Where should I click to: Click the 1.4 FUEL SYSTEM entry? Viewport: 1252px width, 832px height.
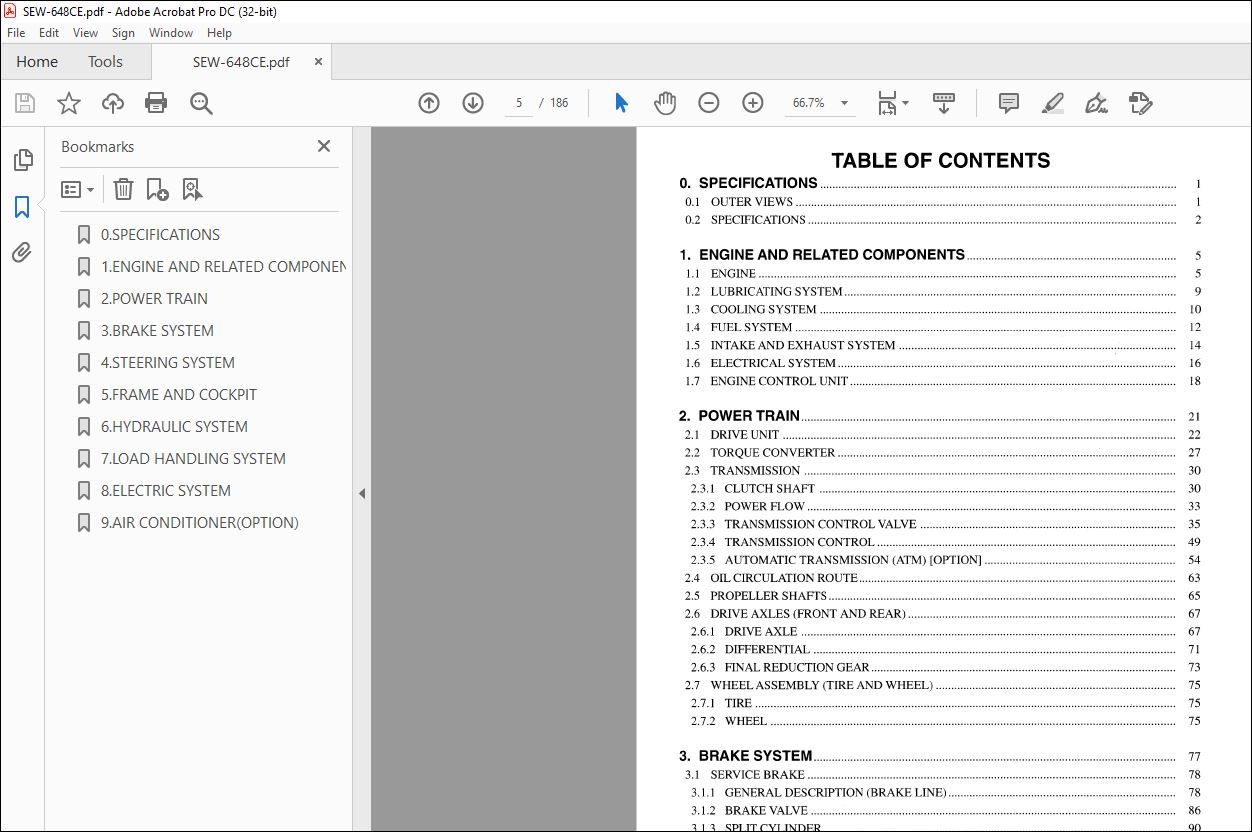[942, 327]
